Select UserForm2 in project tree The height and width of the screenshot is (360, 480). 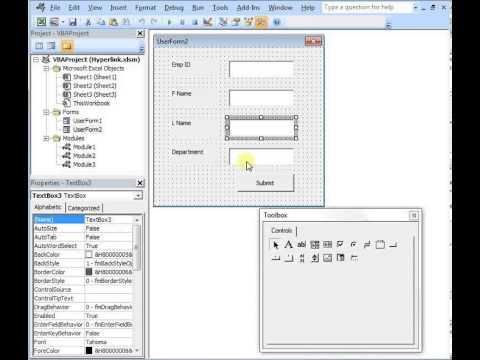point(87,129)
